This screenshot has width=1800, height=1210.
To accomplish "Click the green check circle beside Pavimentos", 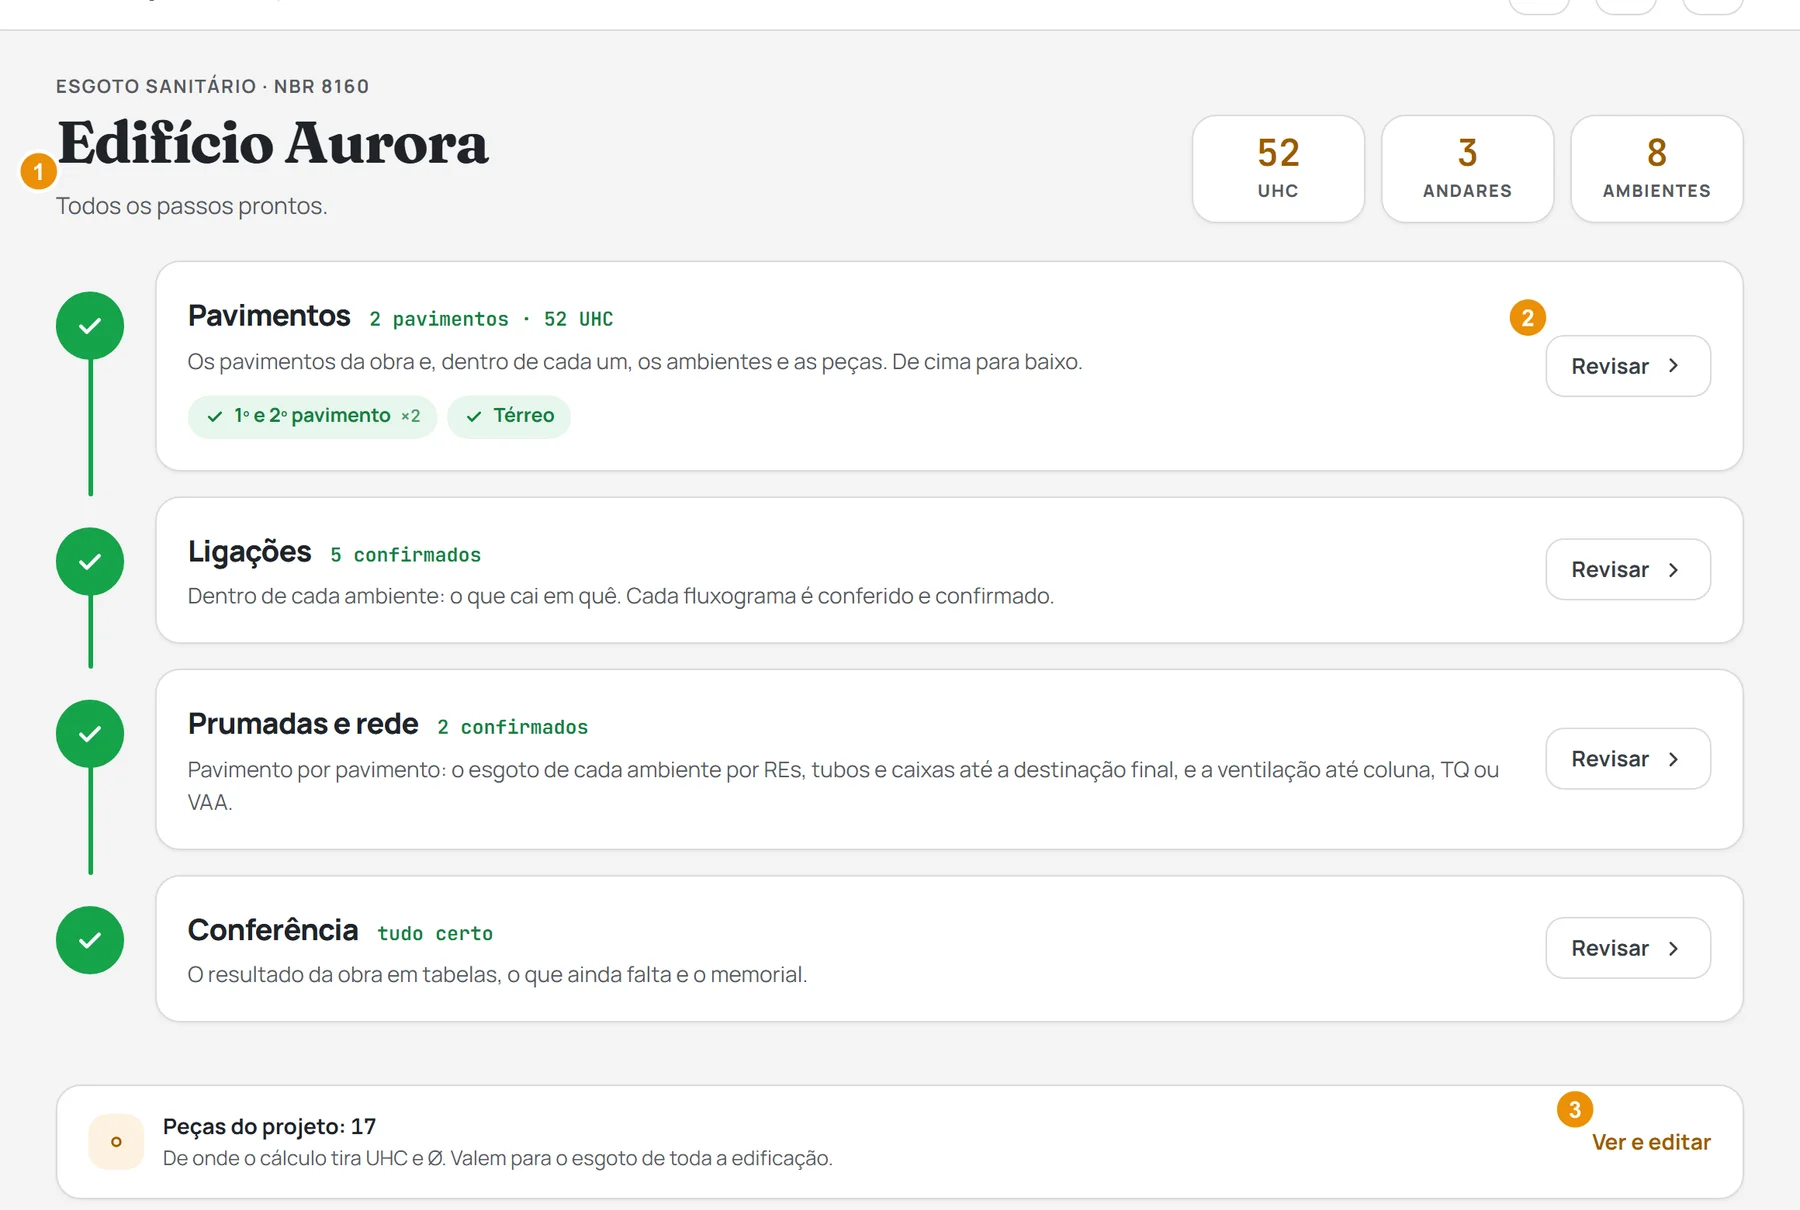I will pos(90,326).
